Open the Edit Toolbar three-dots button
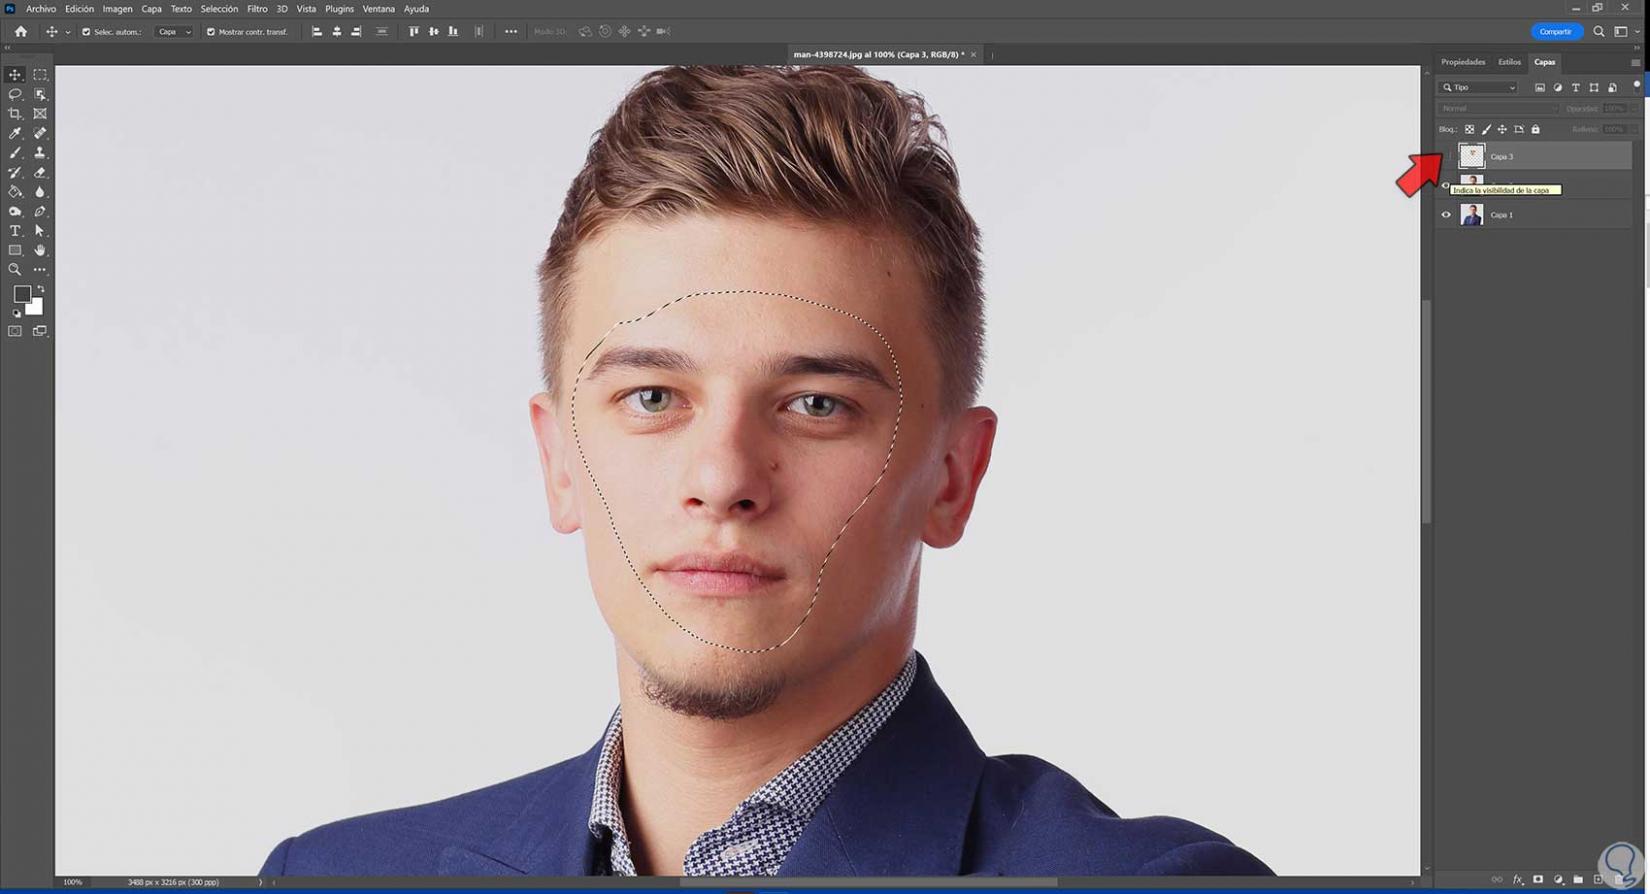 tap(40, 270)
